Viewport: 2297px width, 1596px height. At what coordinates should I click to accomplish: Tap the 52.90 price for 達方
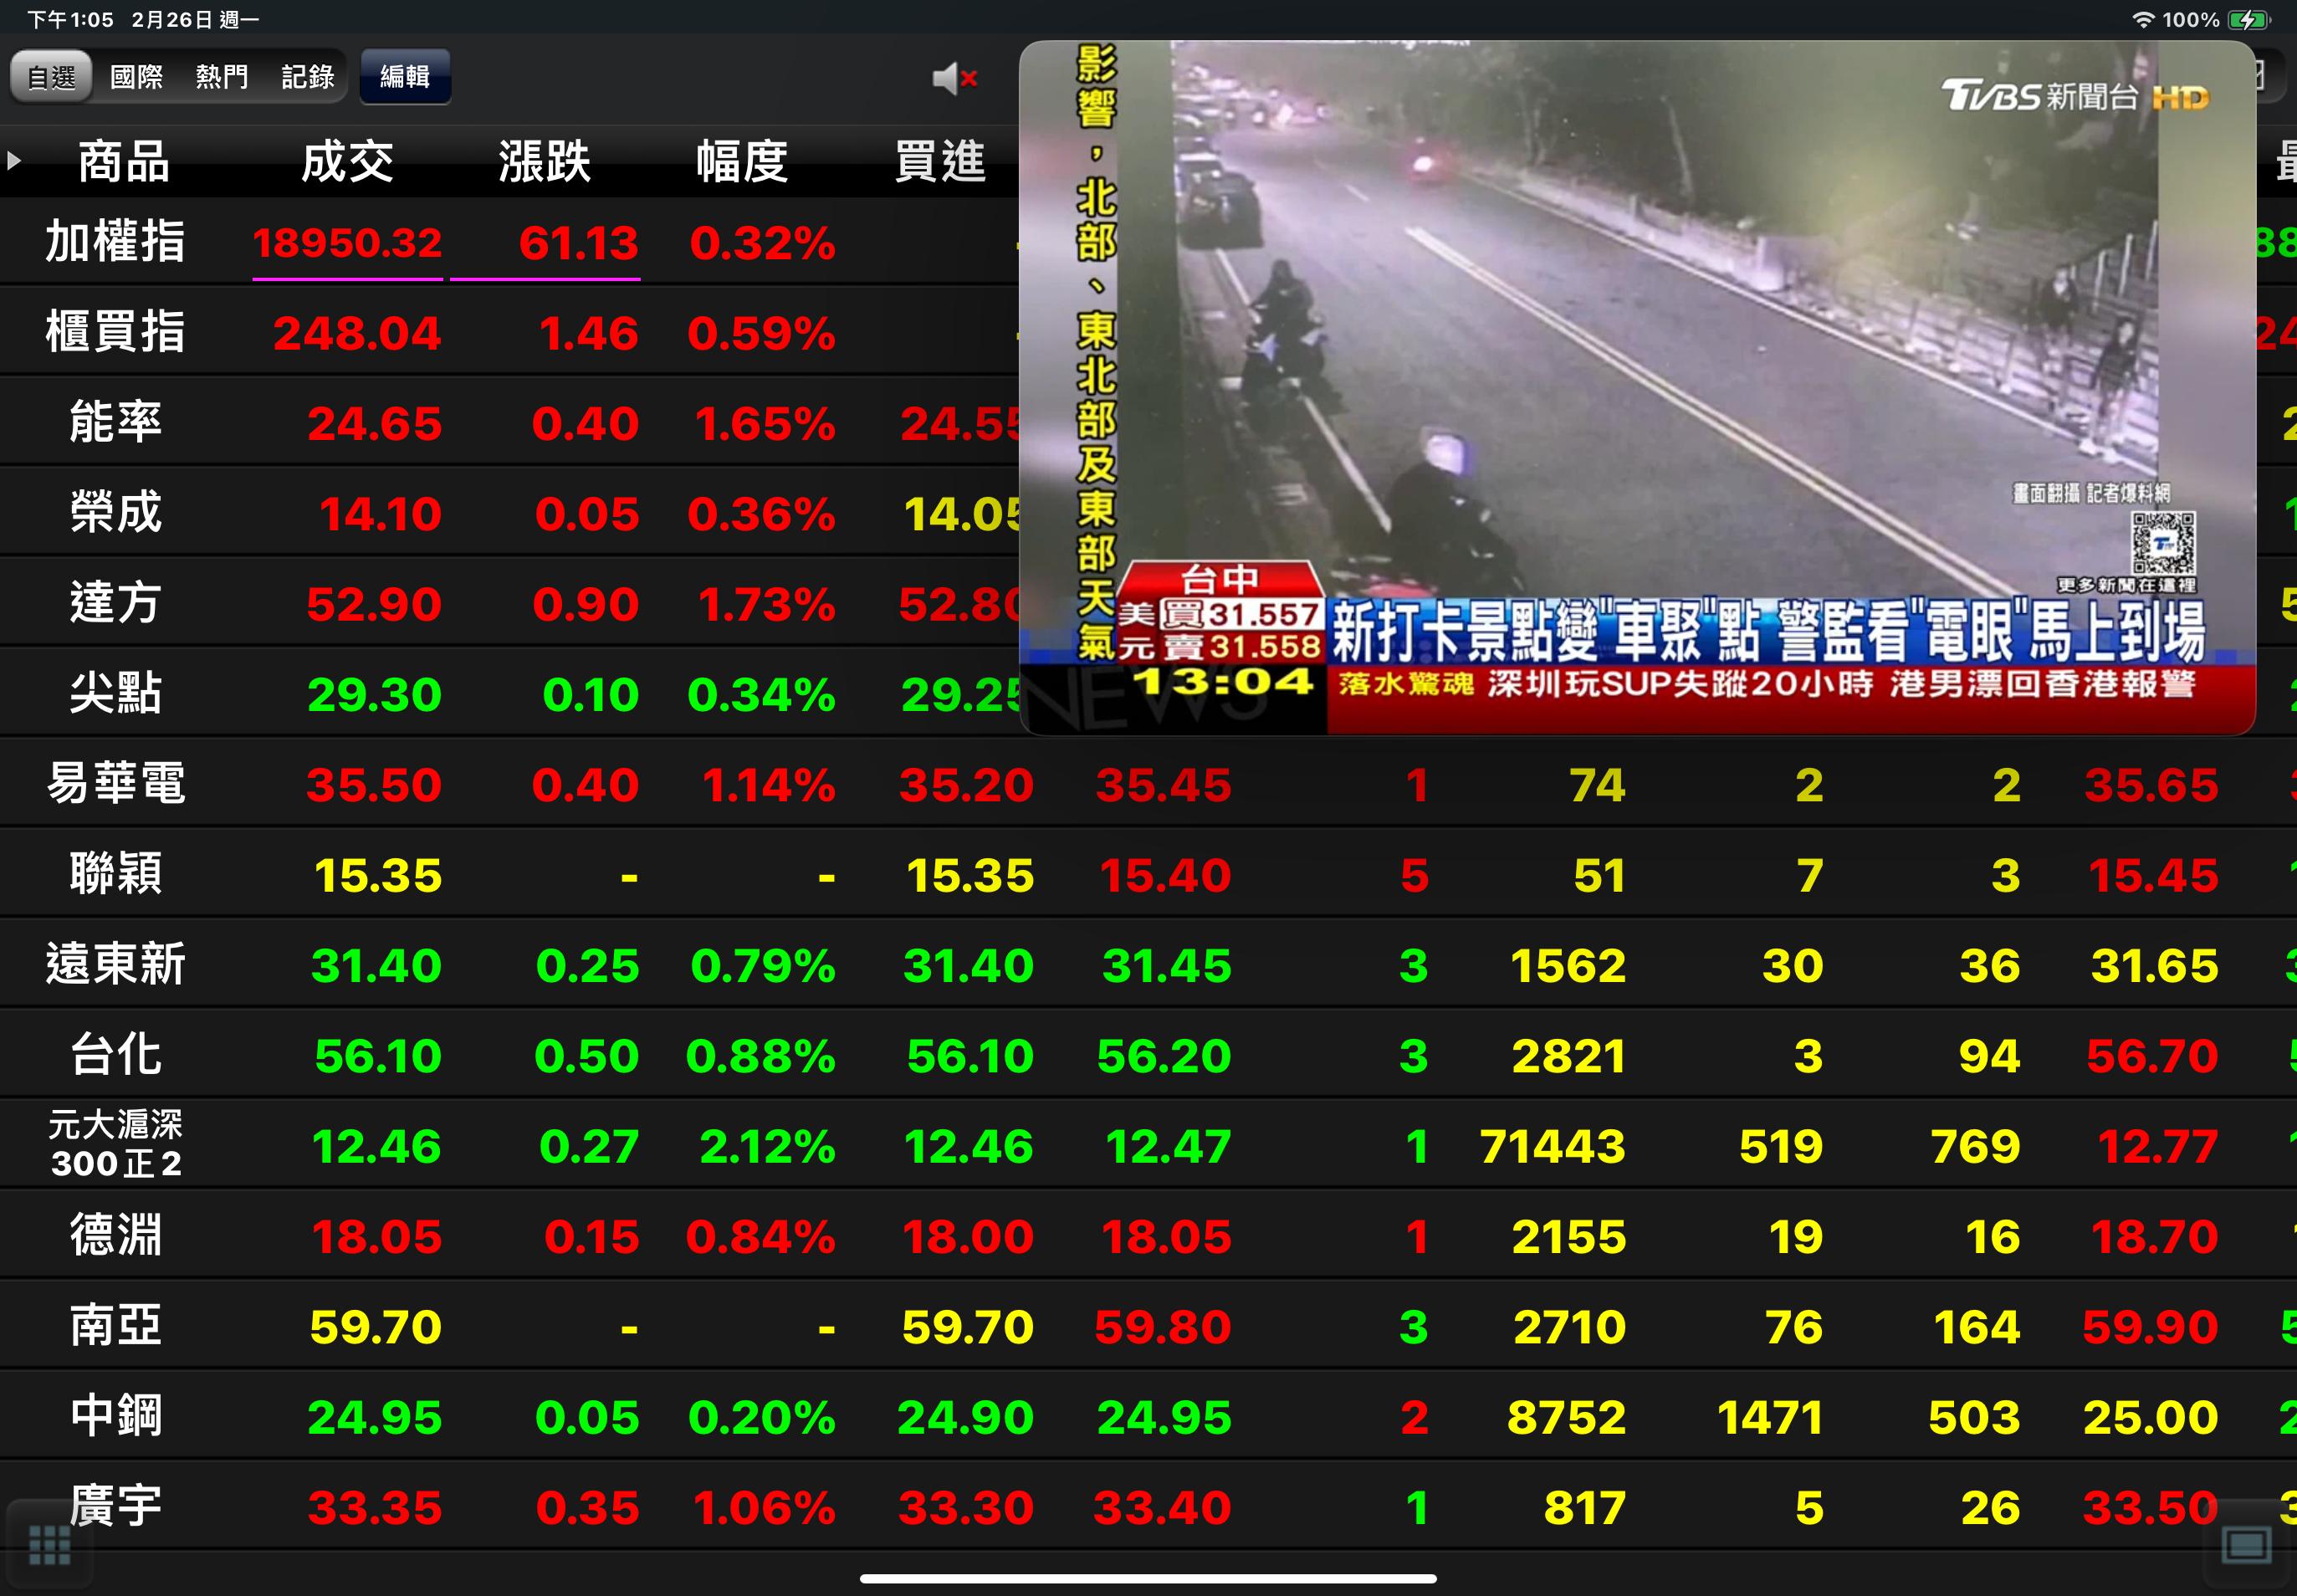coord(374,604)
